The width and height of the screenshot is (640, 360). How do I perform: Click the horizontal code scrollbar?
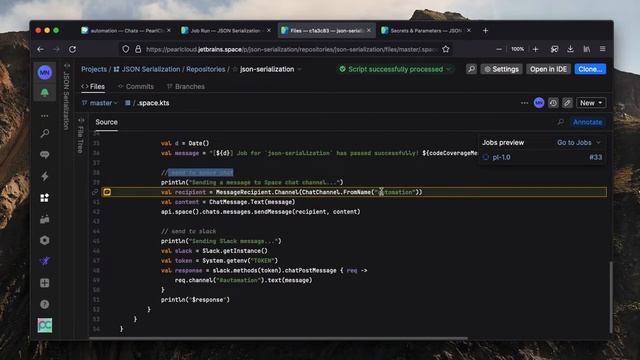click(x=278, y=338)
